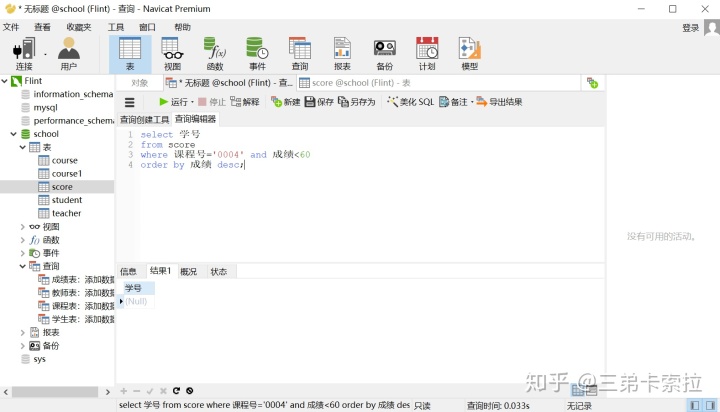The image size is (720, 412).
Task: Open the 模型 model toolbar icon
Action: [x=469, y=54]
